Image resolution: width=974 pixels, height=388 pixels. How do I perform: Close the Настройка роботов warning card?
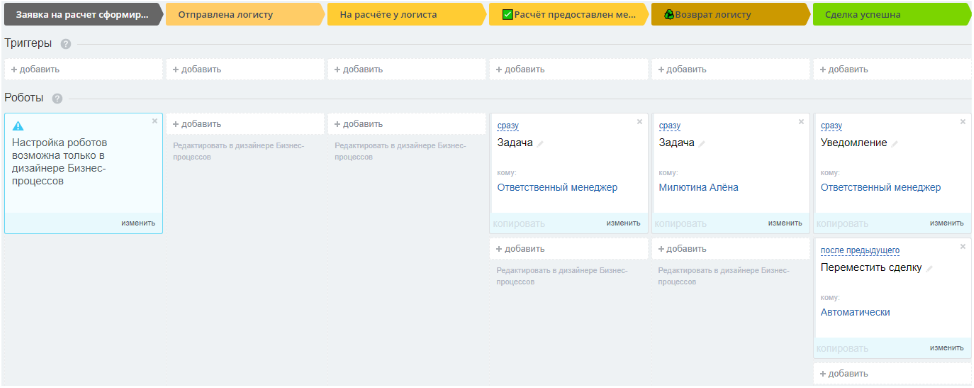(155, 121)
